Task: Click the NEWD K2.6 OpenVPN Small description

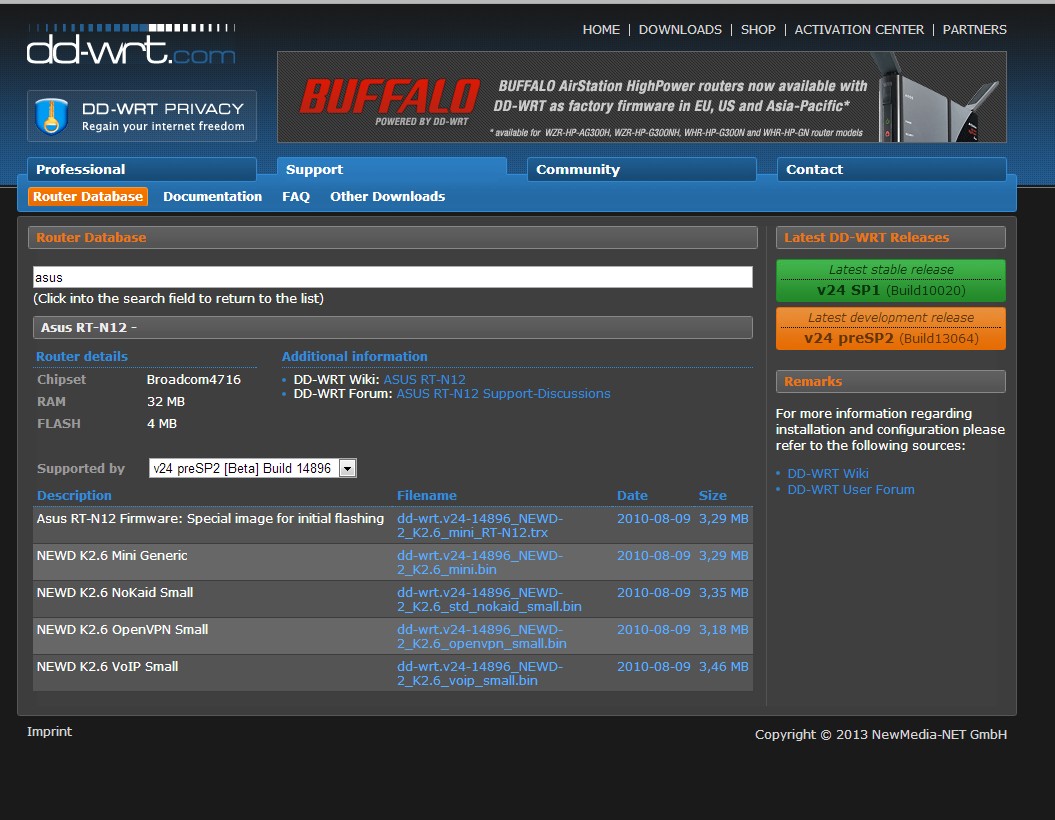Action: tap(122, 630)
